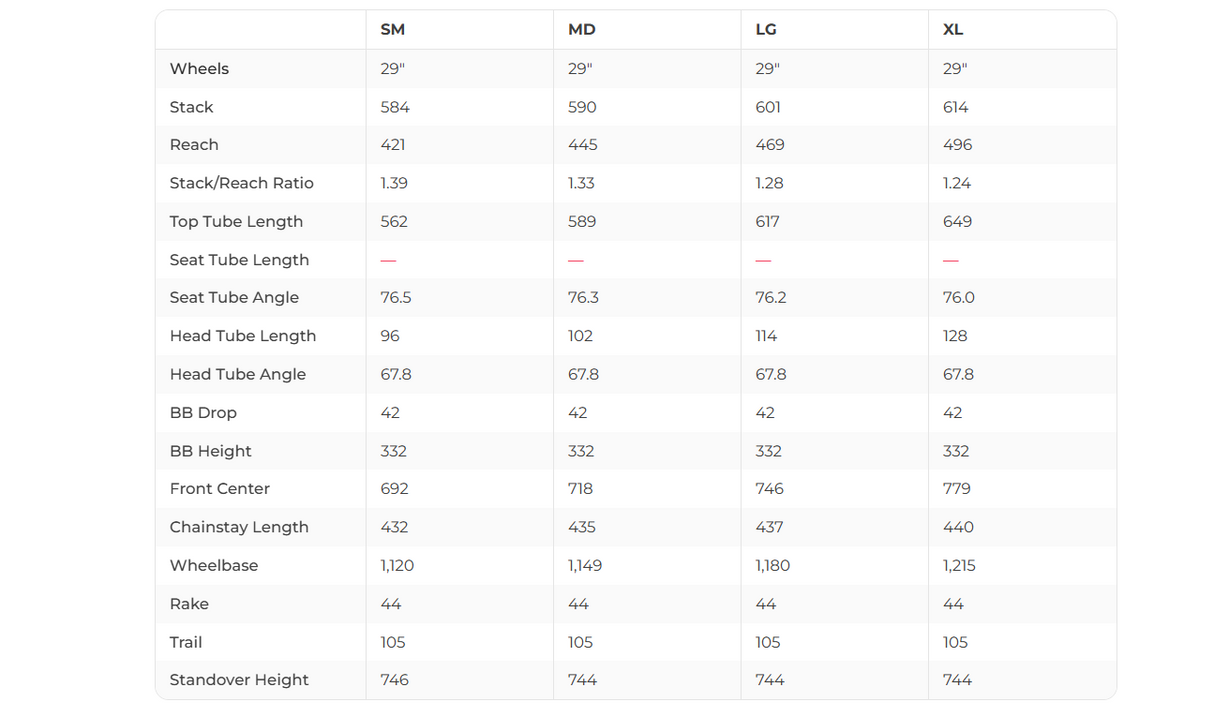Select the Chainstay Length row label
1214x717 pixels.
(239, 527)
